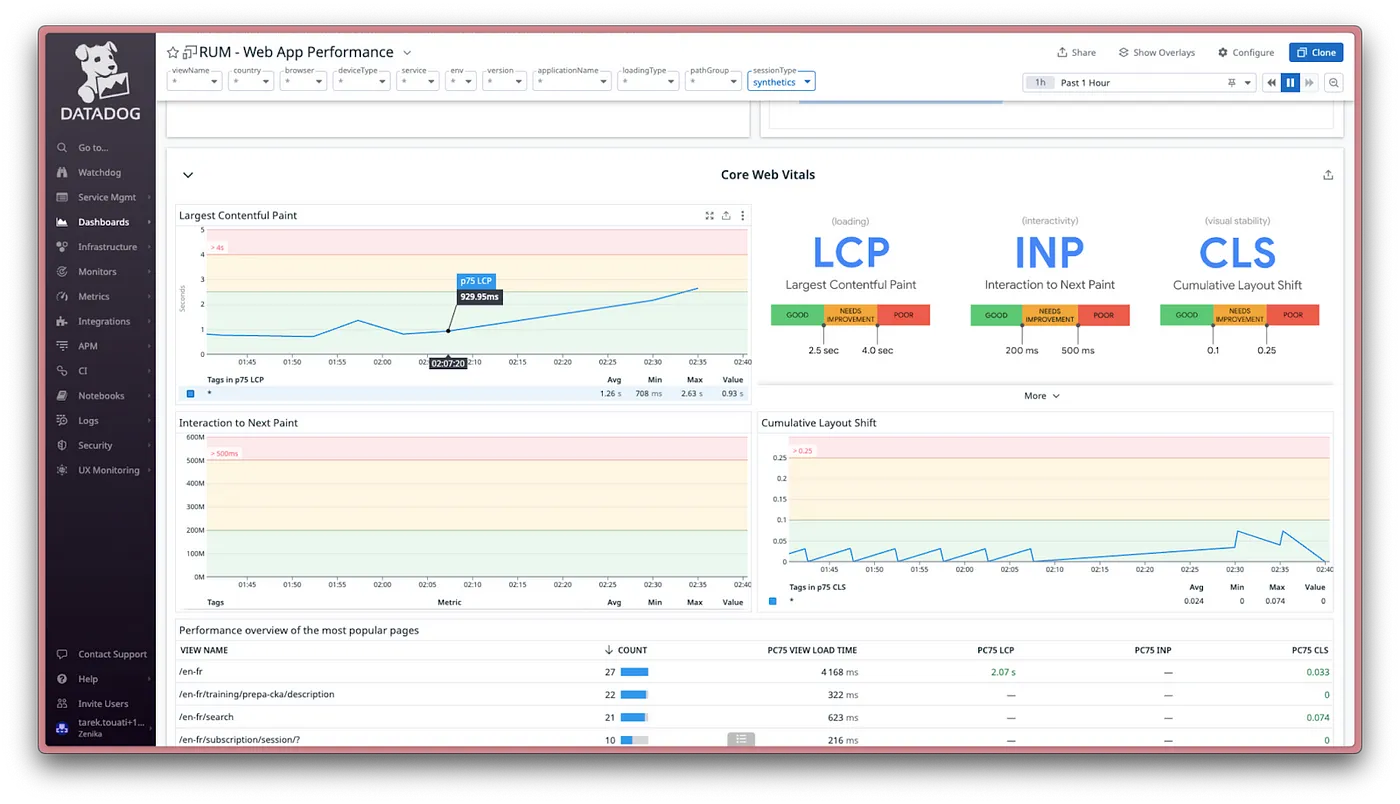Image resolution: width=1400 pixels, height=804 pixels.
Task: Open the sessionType synthetics dropdown
Action: [x=781, y=82]
